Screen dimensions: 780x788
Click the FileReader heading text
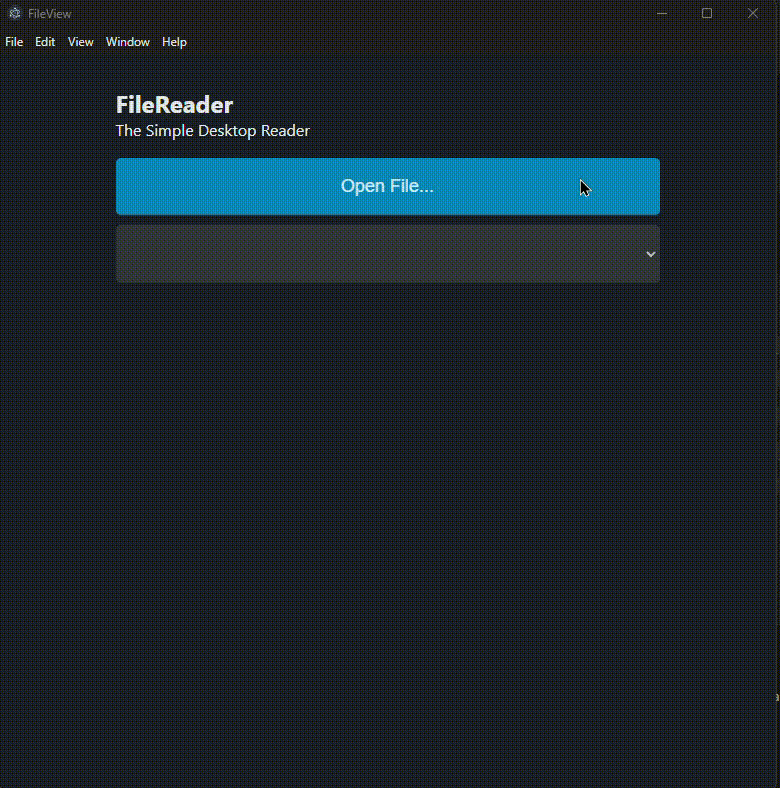click(174, 105)
